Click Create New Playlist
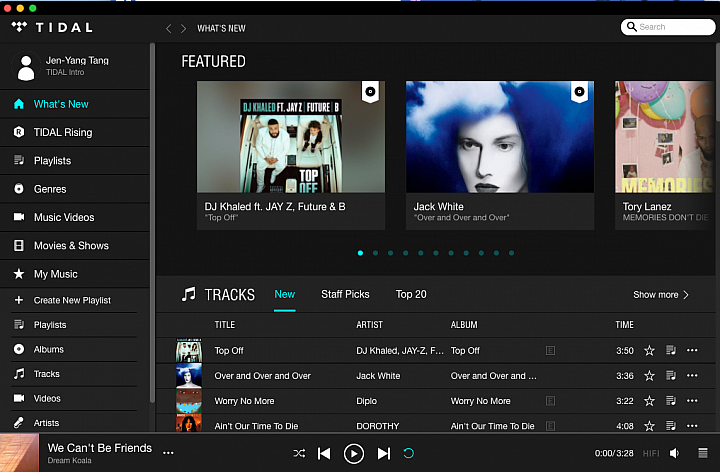 pos(74,300)
